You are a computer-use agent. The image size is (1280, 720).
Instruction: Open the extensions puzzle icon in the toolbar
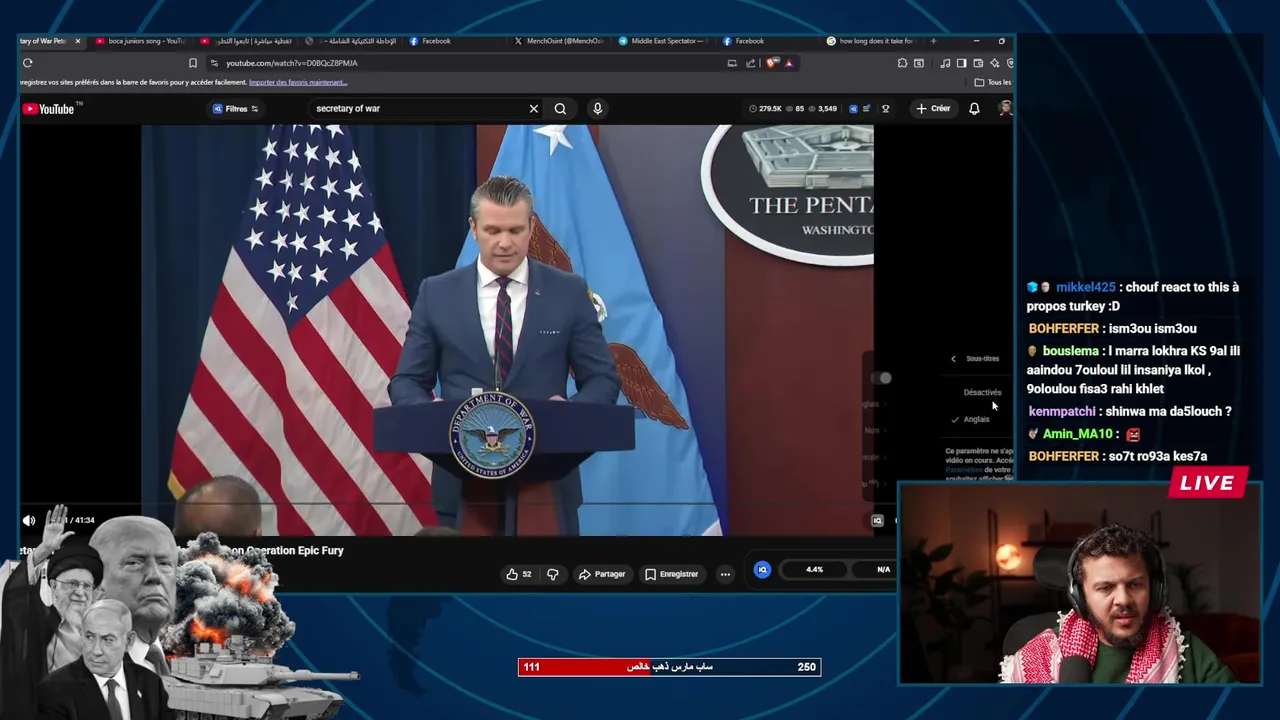(x=902, y=63)
